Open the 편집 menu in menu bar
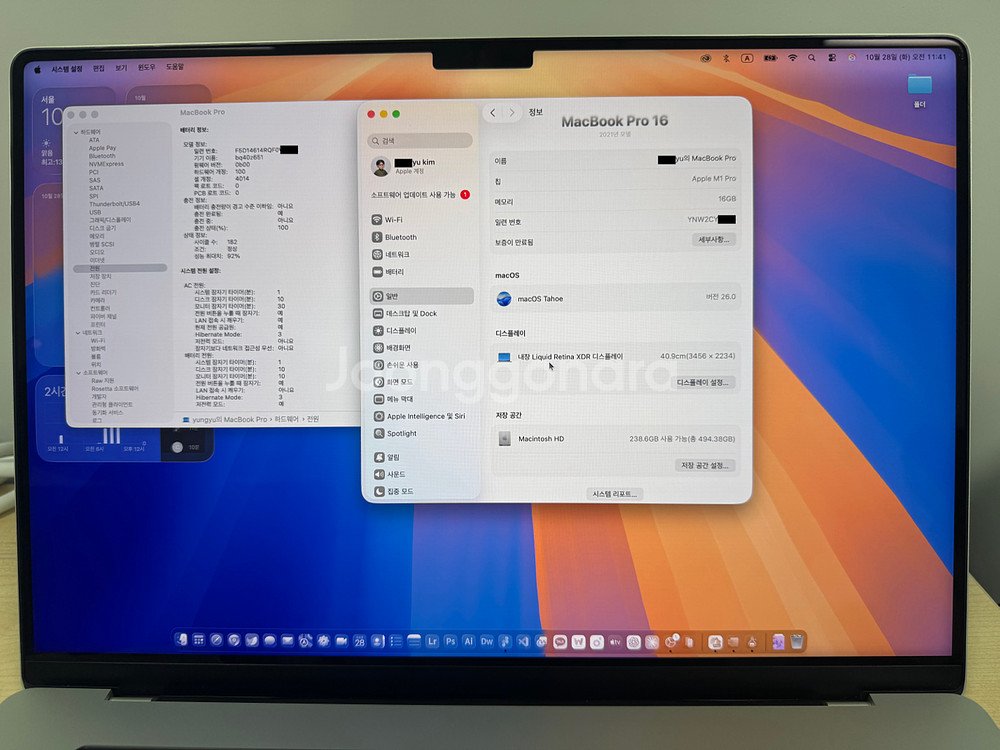 pos(98,68)
